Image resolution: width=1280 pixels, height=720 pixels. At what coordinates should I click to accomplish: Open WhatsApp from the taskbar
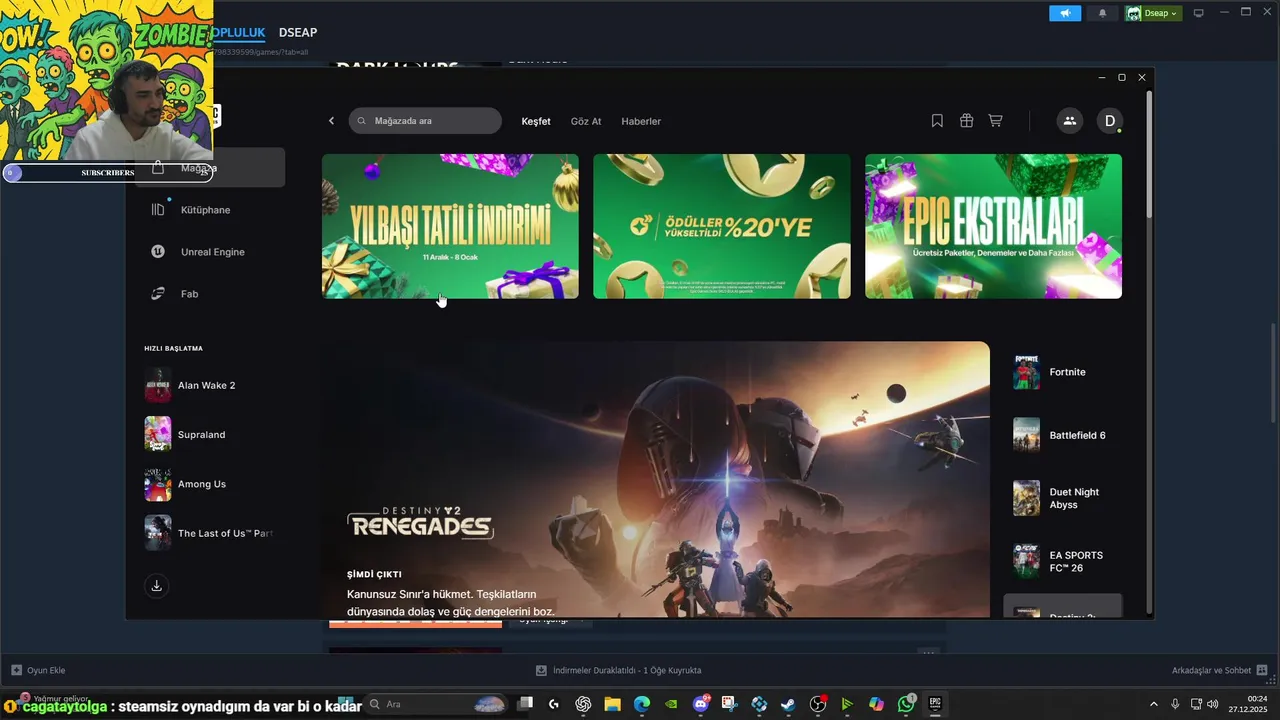click(906, 704)
